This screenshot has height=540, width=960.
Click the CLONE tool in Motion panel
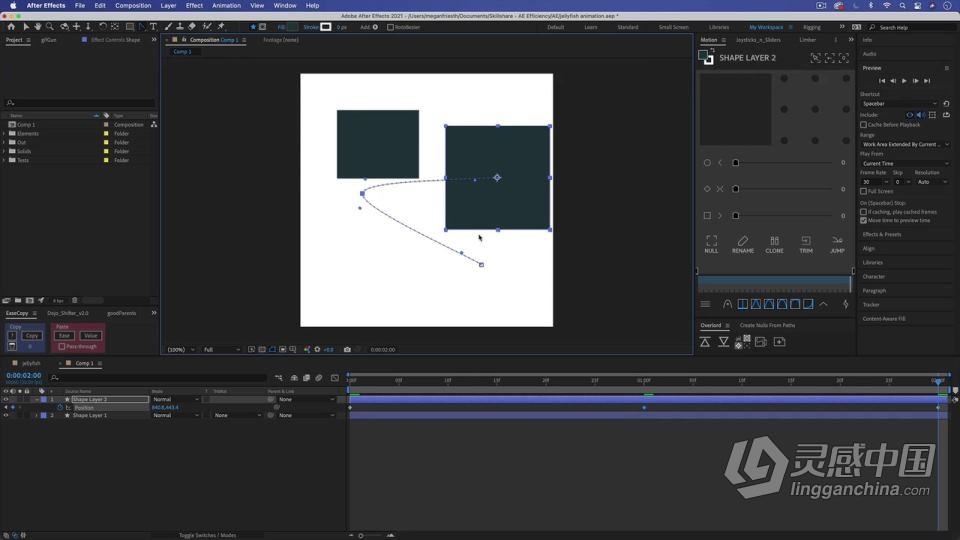pyautogui.click(x=774, y=244)
